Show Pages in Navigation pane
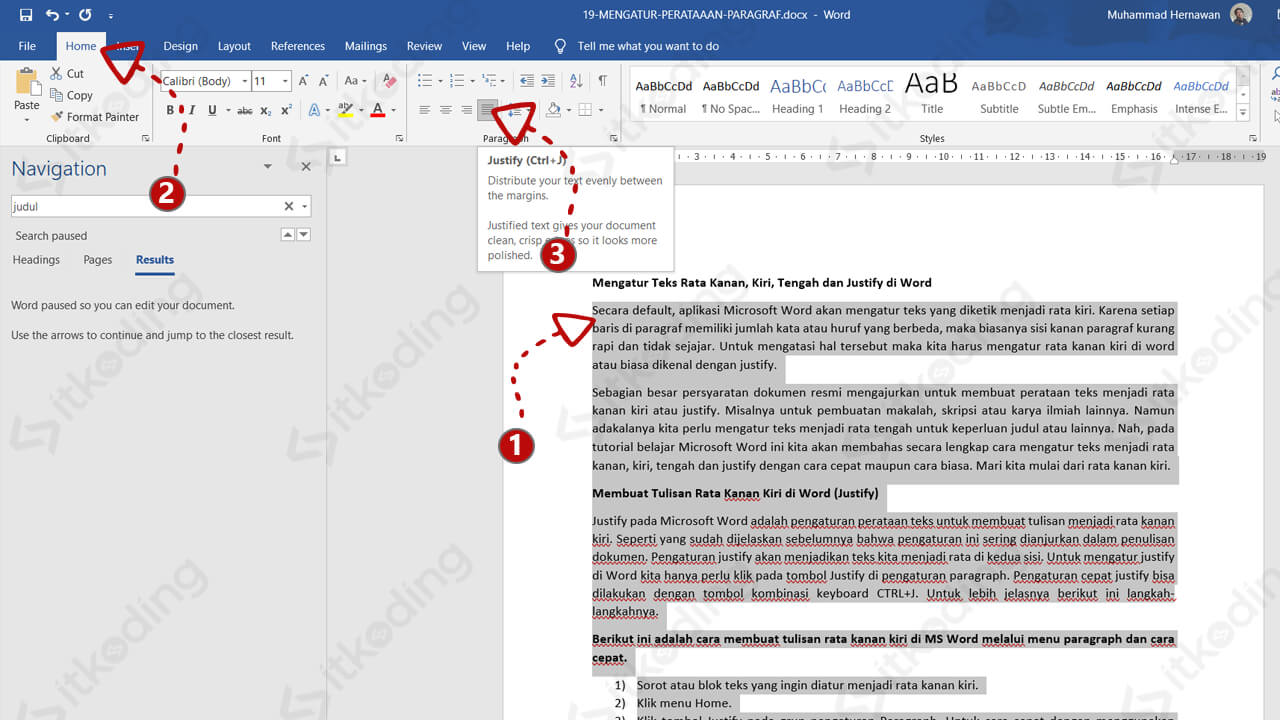The width and height of the screenshot is (1280, 720). [98, 260]
